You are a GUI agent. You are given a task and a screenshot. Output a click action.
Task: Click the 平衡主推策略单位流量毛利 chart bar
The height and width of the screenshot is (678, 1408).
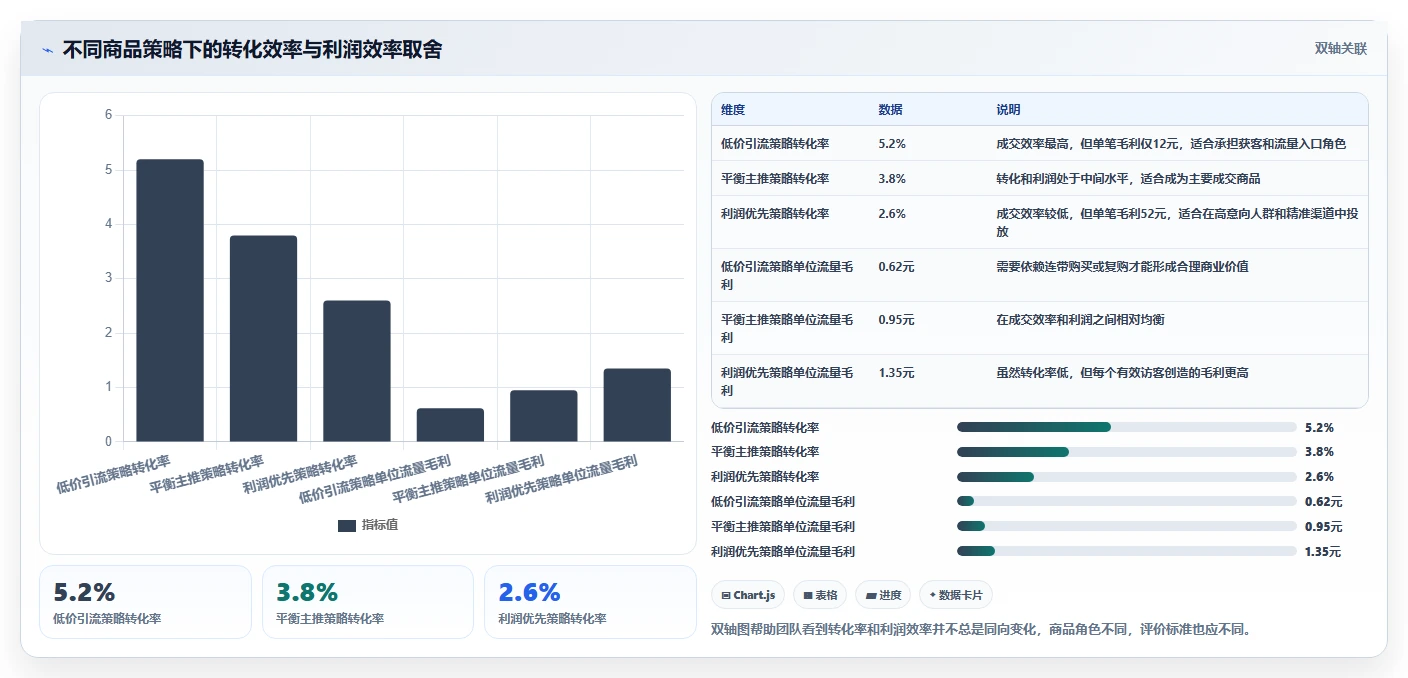point(544,415)
